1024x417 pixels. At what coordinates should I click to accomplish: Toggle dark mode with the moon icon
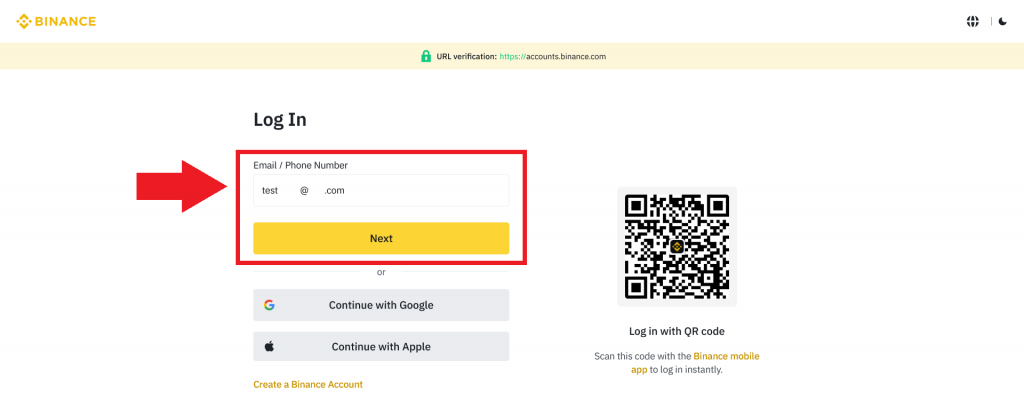tap(1002, 21)
